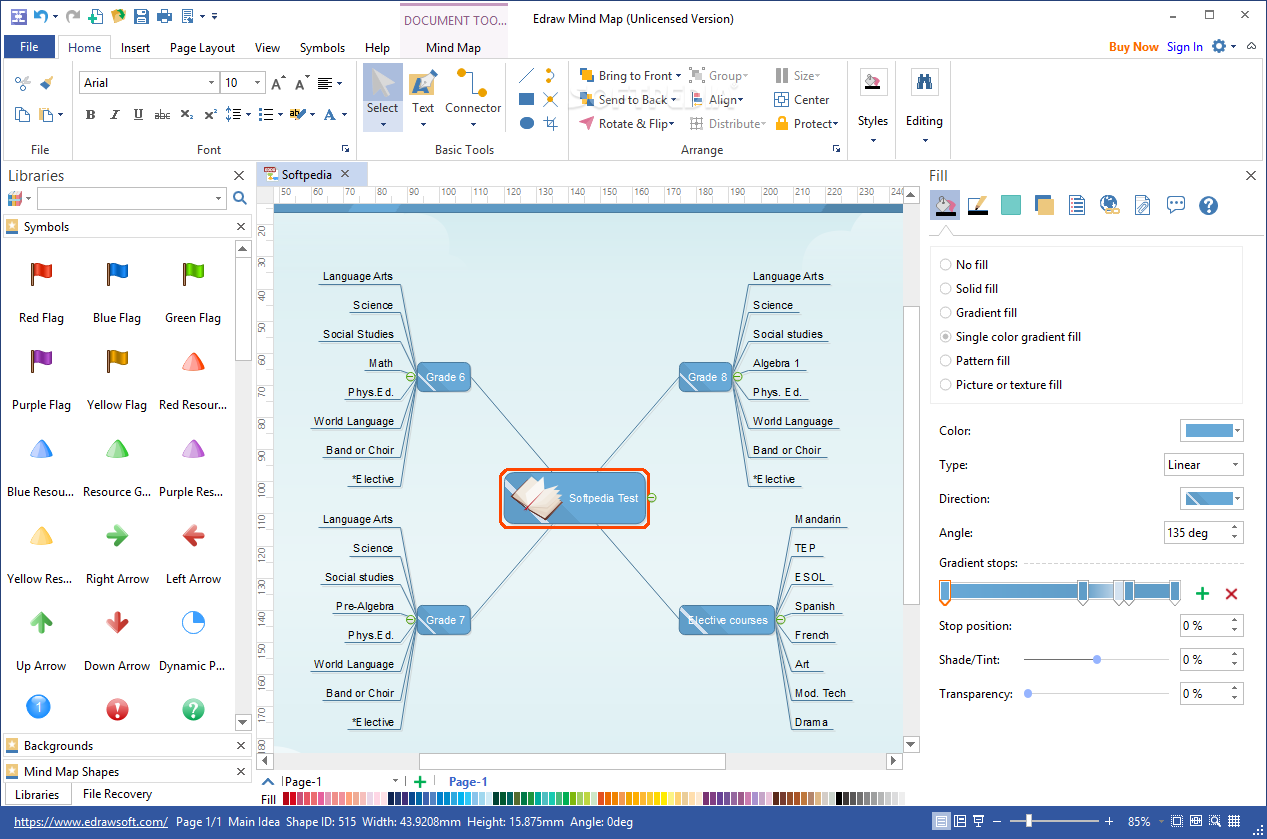Viewport: 1267px width, 839px height.
Task: Choose the Down Arrow symbol
Action: [x=117, y=622]
